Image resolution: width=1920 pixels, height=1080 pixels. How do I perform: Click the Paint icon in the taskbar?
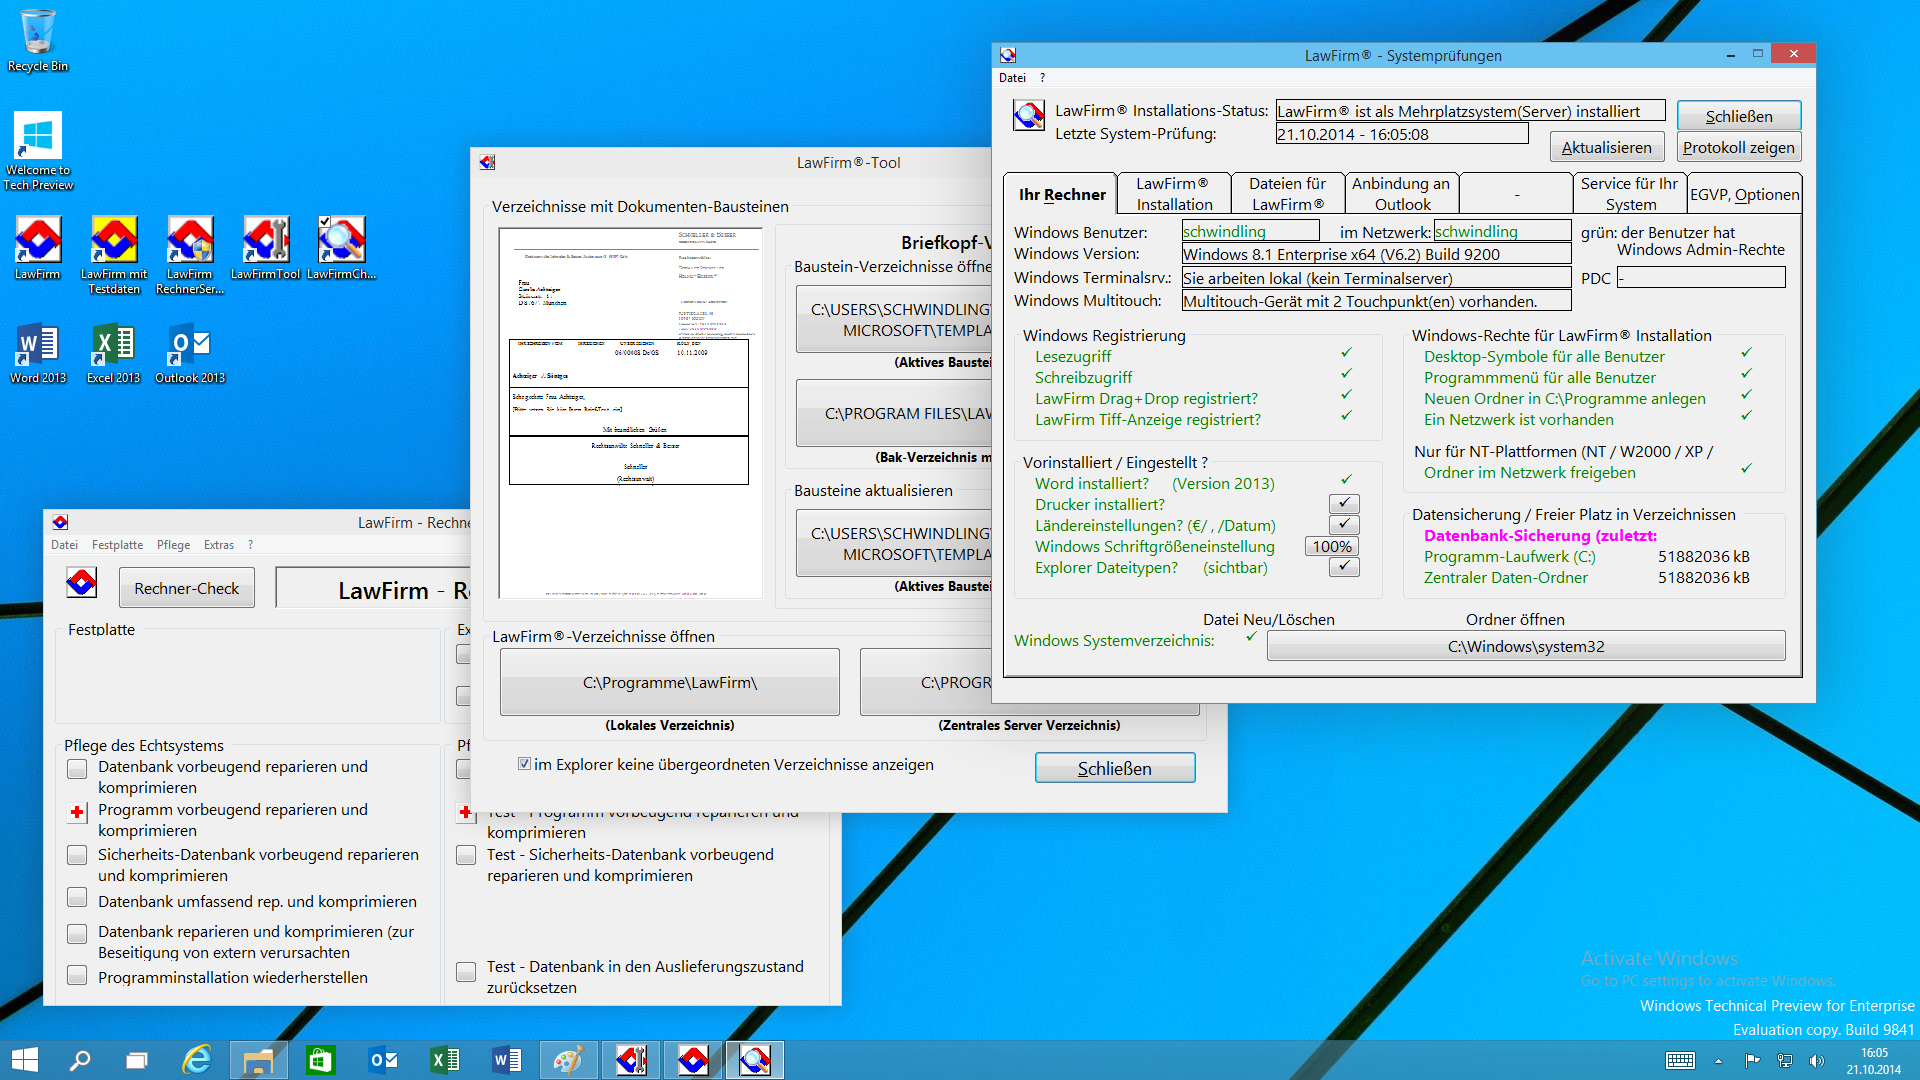(x=568, y=1060)
